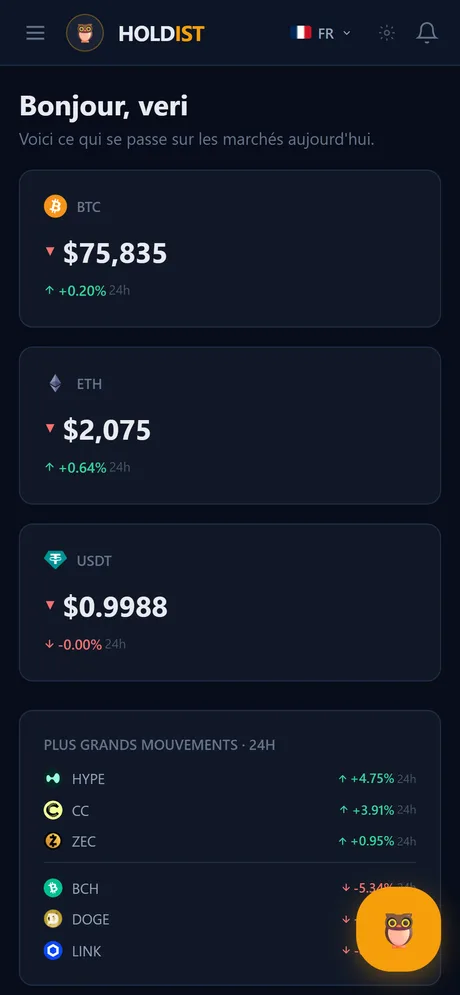Open the USDT $0.9988 card
The width and height of the screenshot is (460, 995).
[230, 602]
